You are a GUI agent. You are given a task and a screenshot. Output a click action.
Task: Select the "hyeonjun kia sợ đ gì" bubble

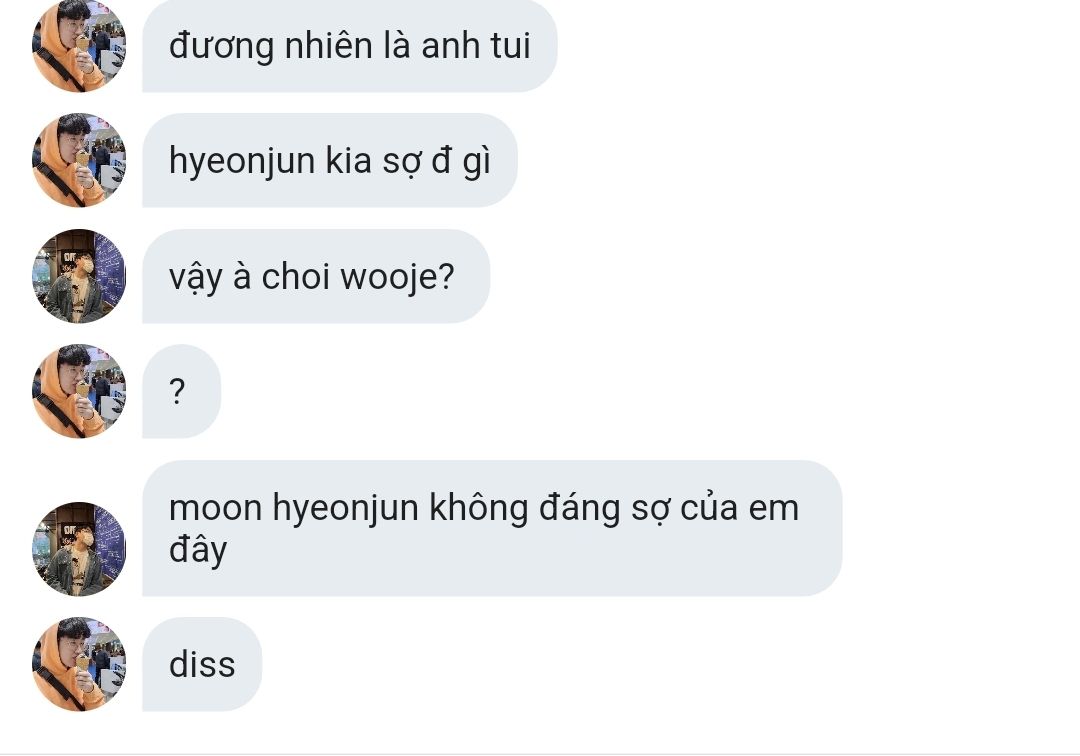coord(330,160)
